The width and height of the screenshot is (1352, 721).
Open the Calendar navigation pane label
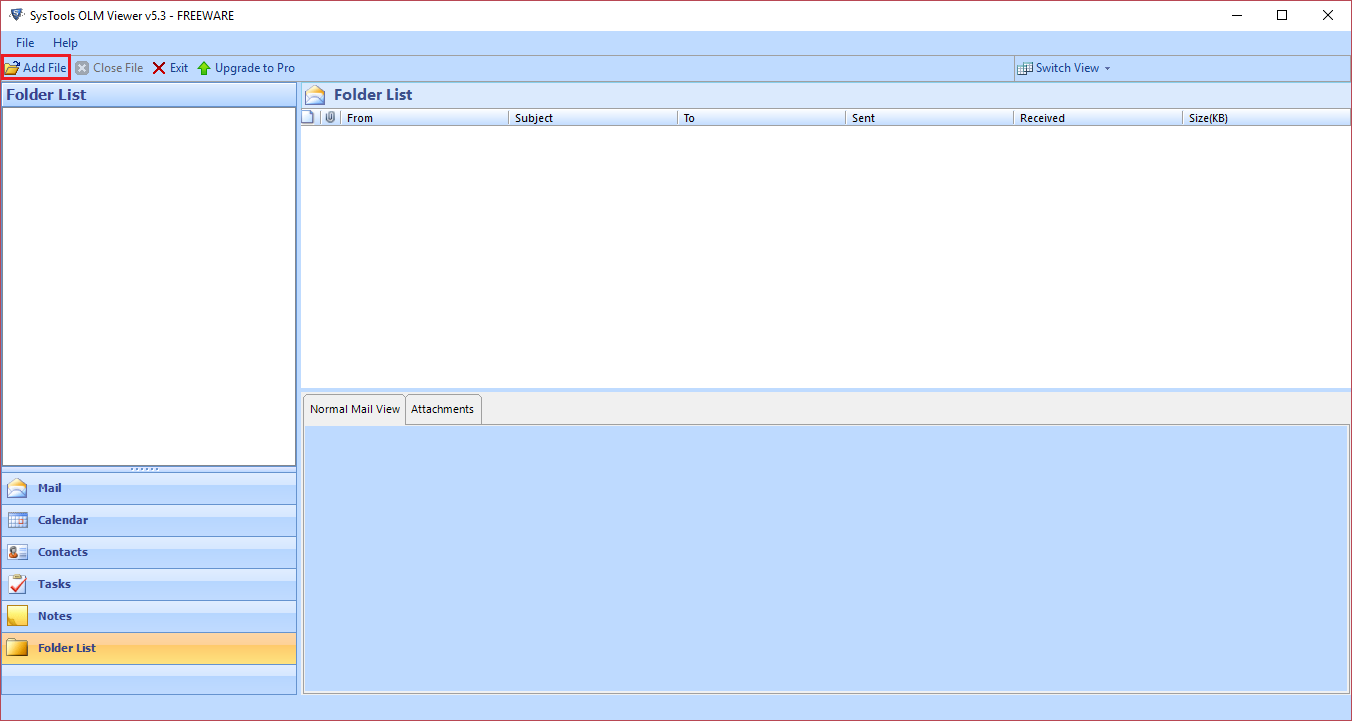(63, 520)
